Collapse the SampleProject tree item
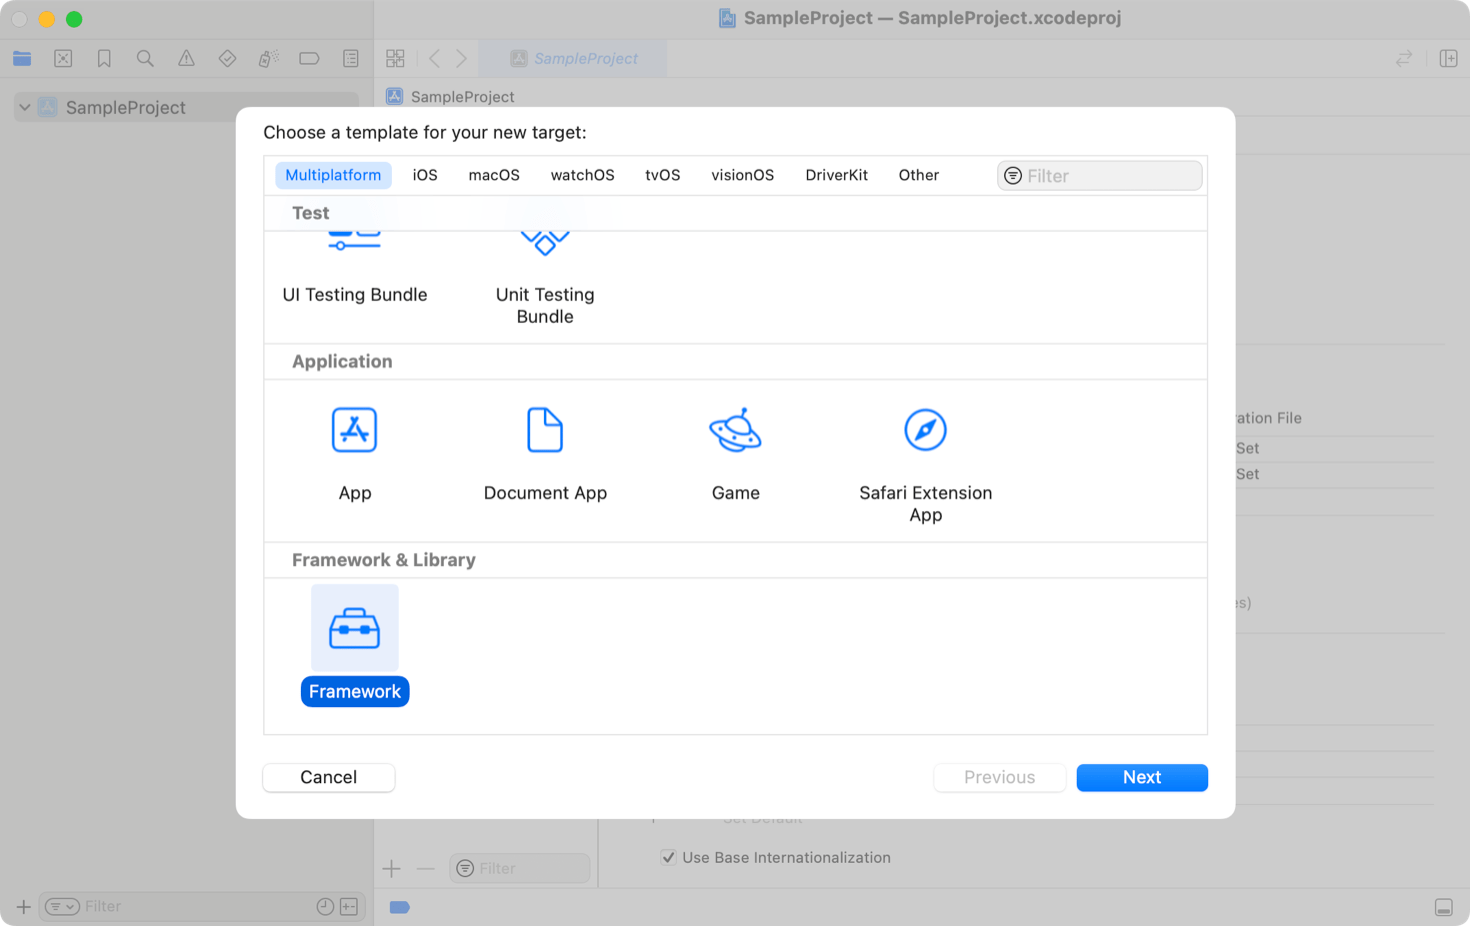The height and width of the screenshot is (926, 1470). (24, 108)
